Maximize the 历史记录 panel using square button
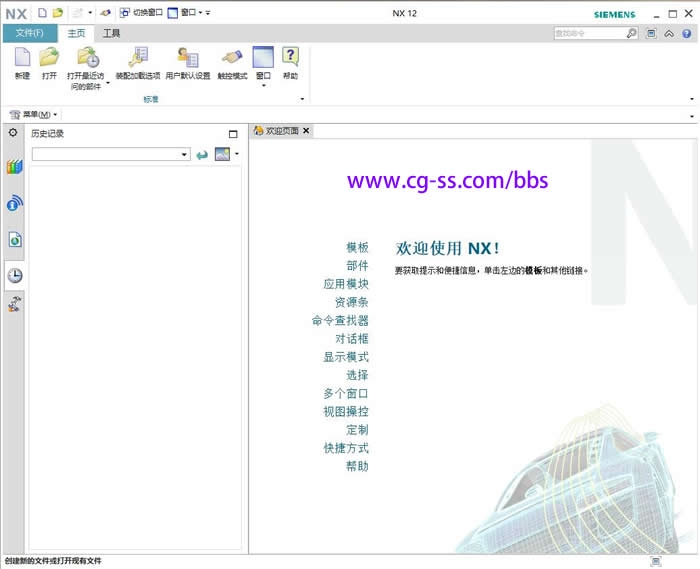700x569 pixels. coord(233,133)
